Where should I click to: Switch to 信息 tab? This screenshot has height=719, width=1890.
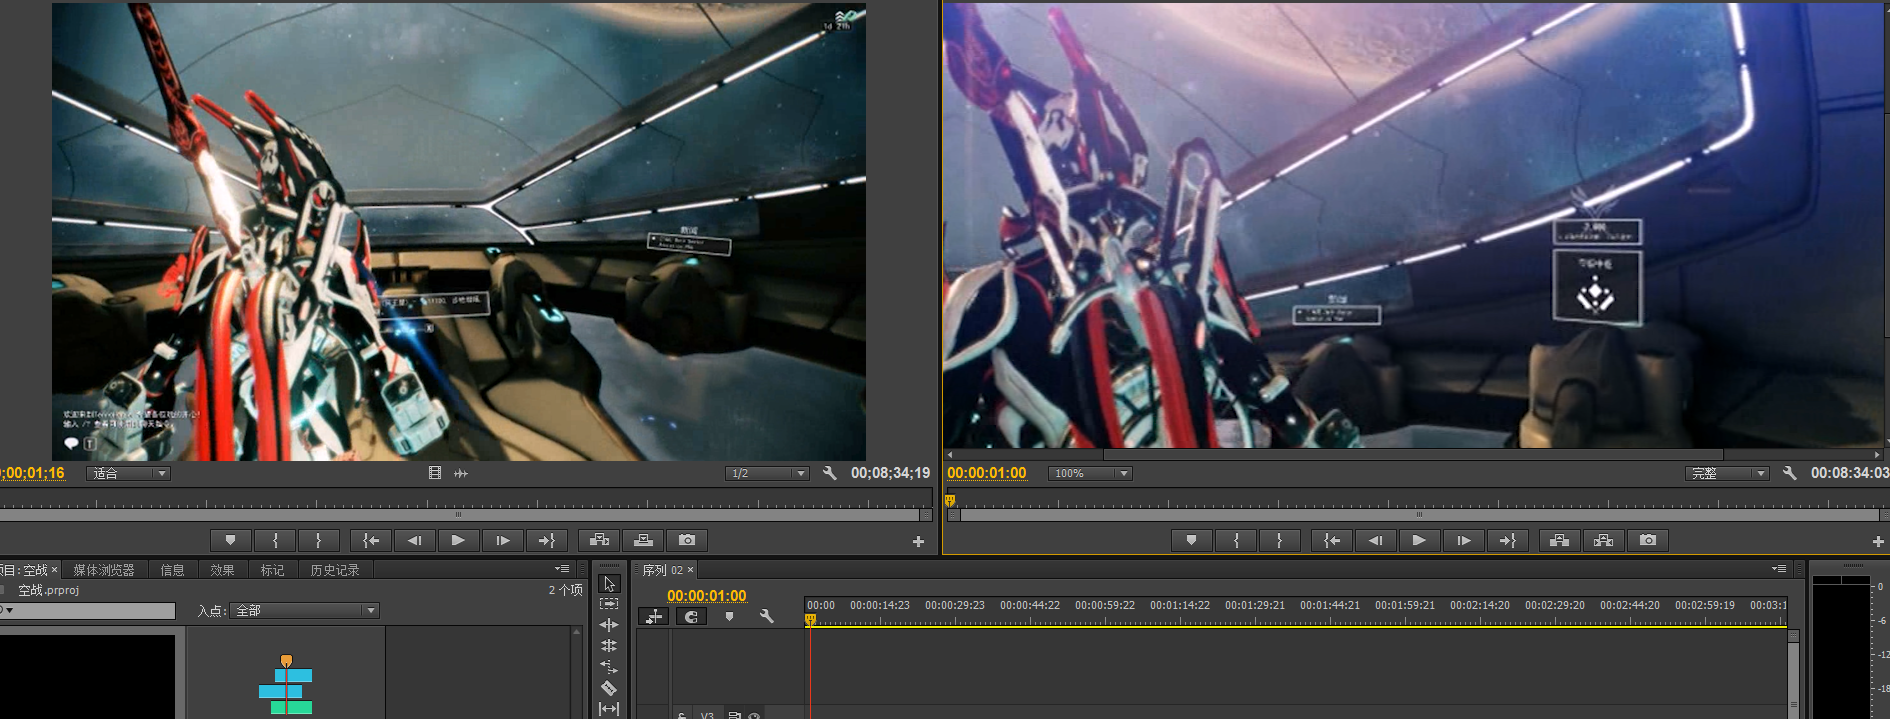pos(173,570)
